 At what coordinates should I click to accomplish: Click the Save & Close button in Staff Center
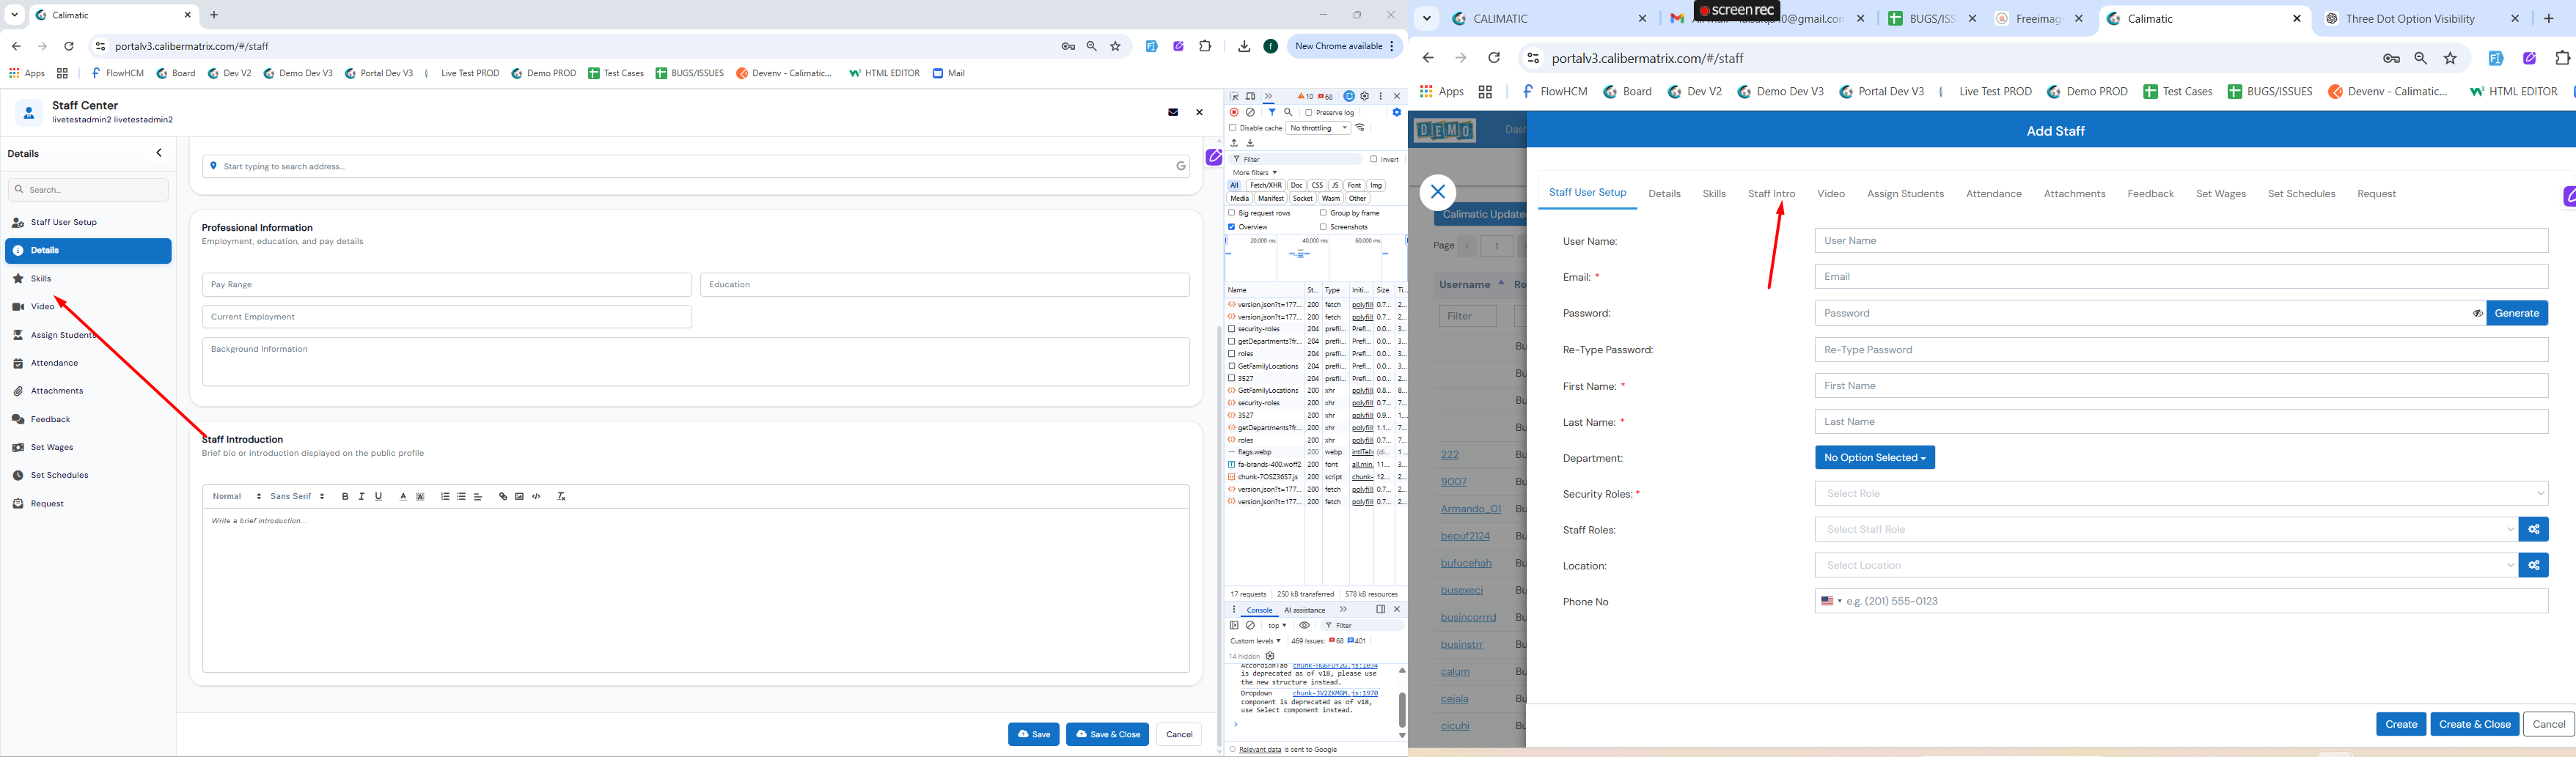(x=1107, y=734)
